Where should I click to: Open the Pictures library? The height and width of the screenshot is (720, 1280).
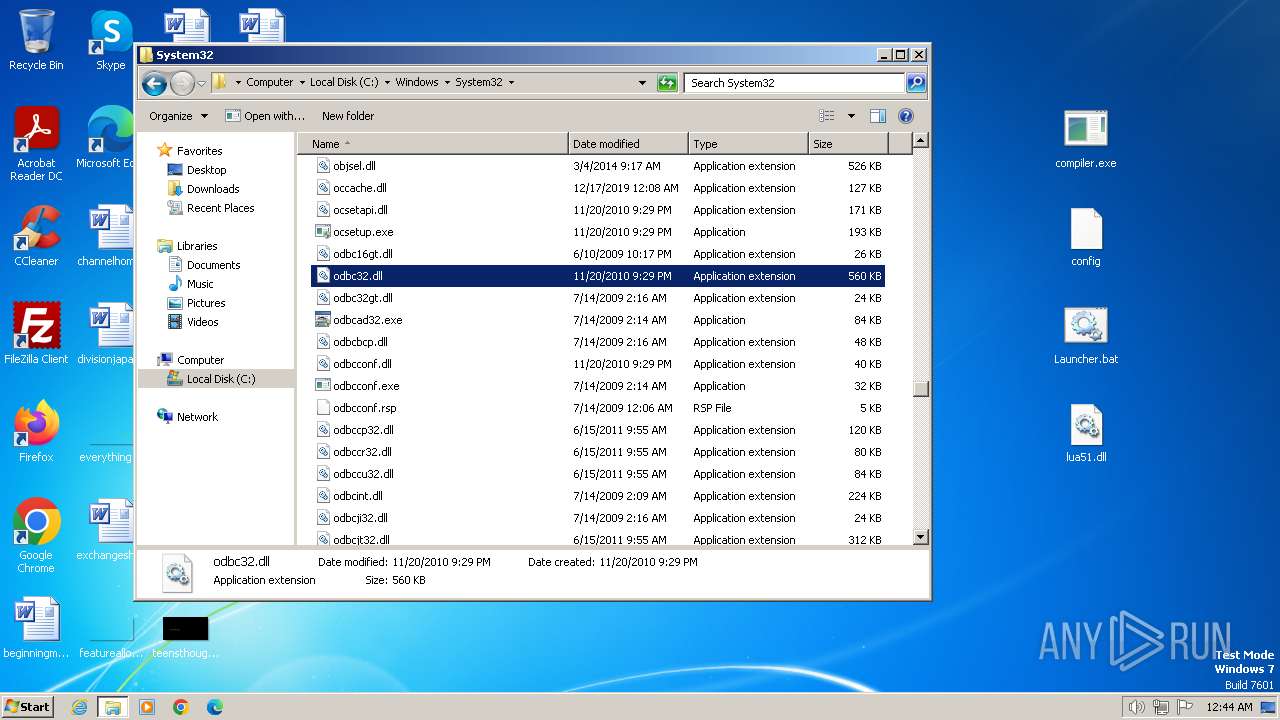point(206,303)
